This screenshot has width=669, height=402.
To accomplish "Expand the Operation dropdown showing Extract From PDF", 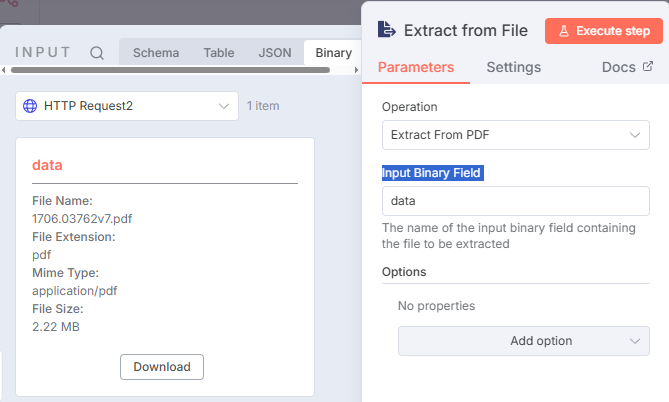I will (516, 134).
